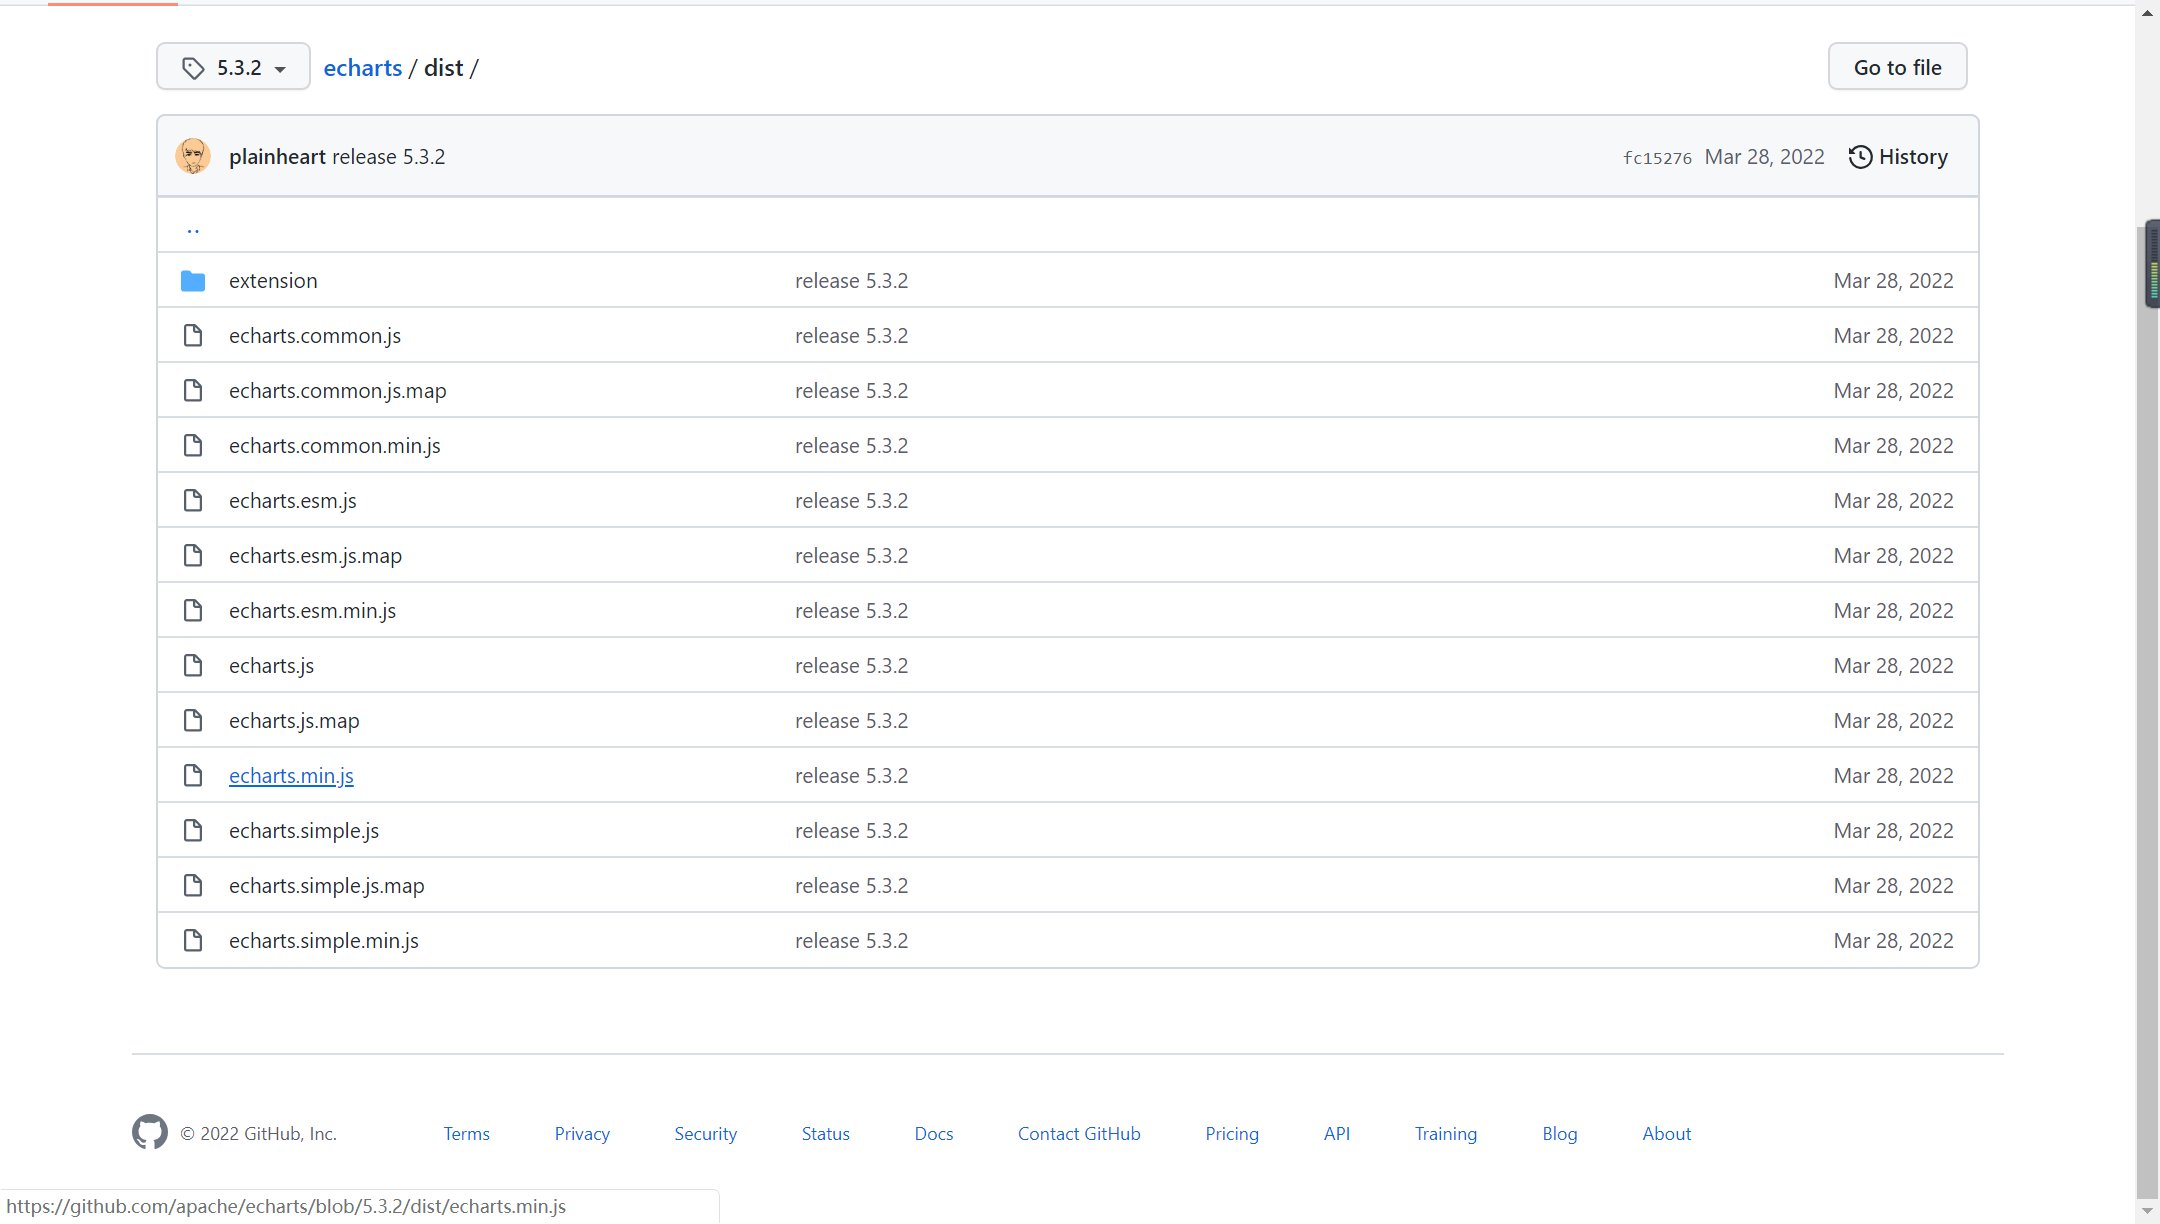Open the Contact GitHub footer link
The height and width of the screenshot is (1224, 2160).
(1079, 1133)
